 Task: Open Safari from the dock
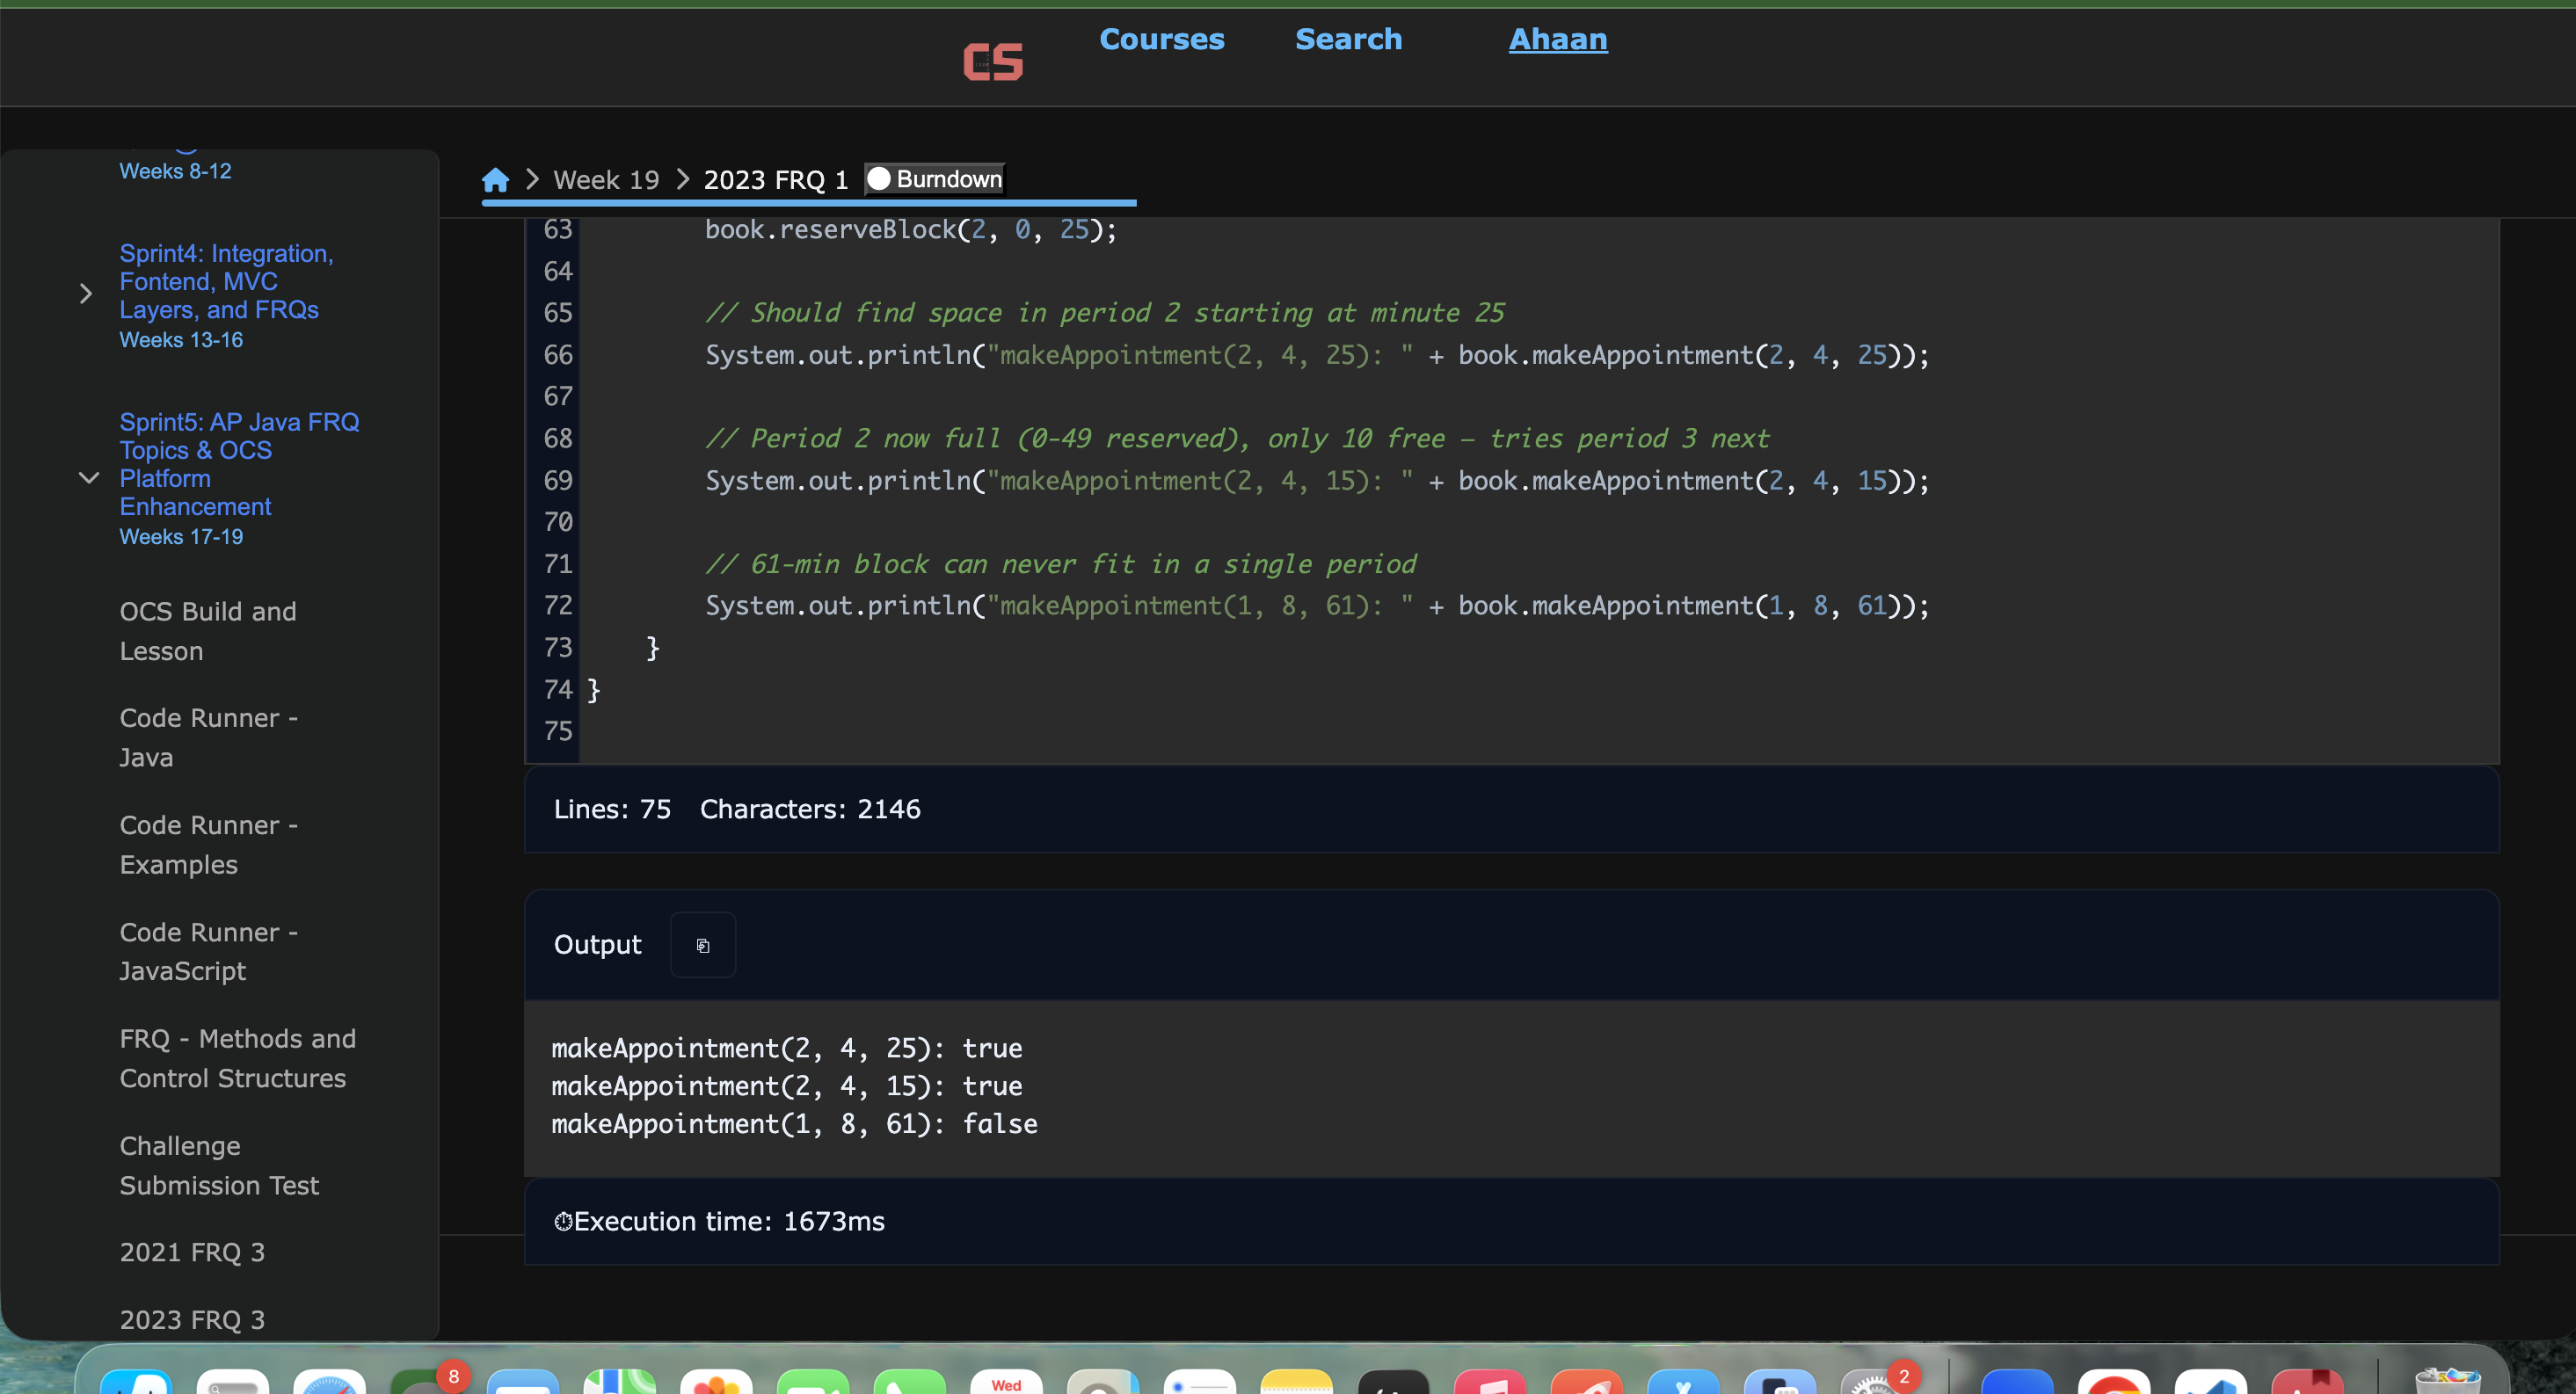click(x=329, y=1382)
